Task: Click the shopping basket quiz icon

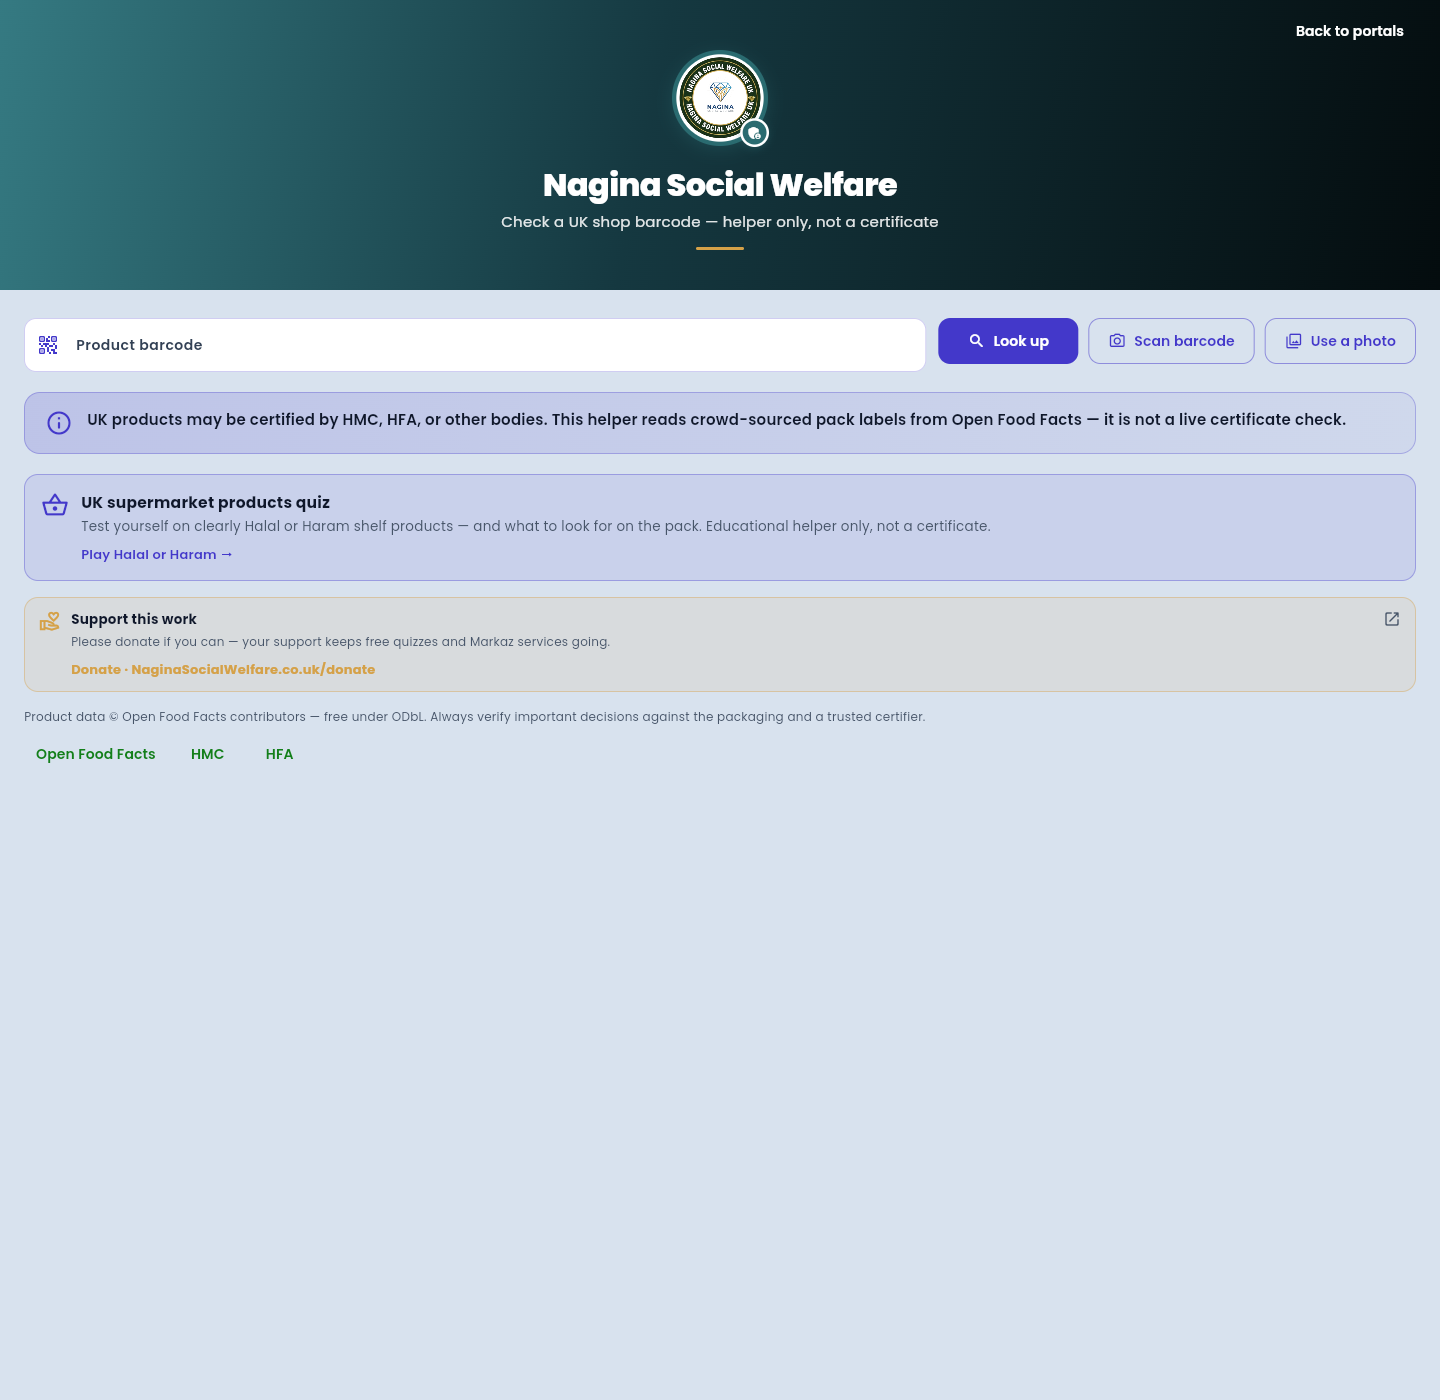Action: point(55,505)
